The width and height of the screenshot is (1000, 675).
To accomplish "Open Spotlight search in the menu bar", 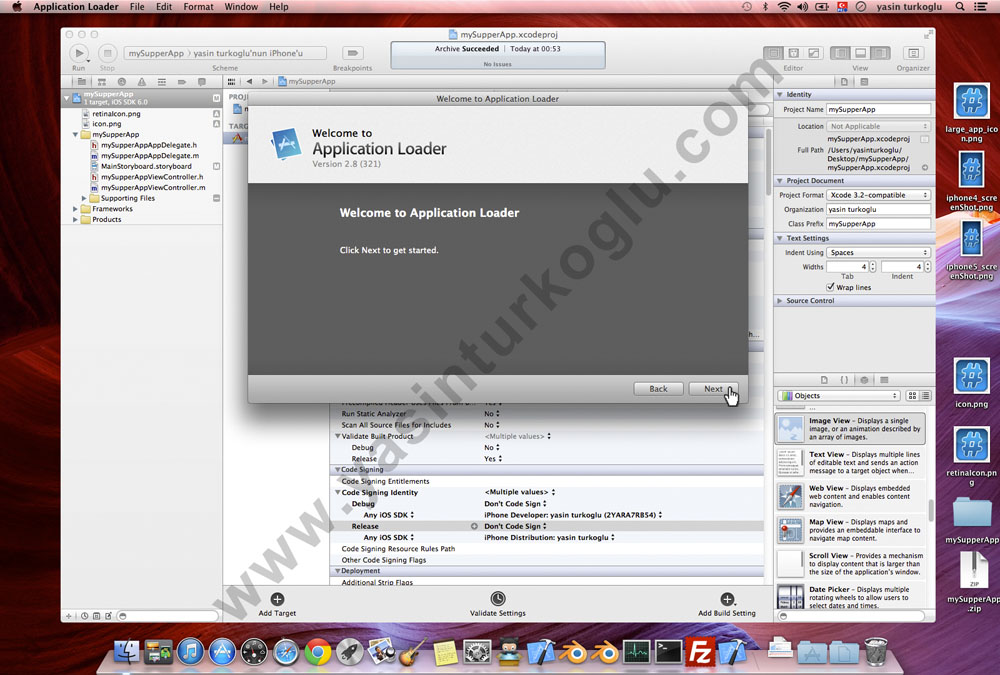I will click(959, 6).
